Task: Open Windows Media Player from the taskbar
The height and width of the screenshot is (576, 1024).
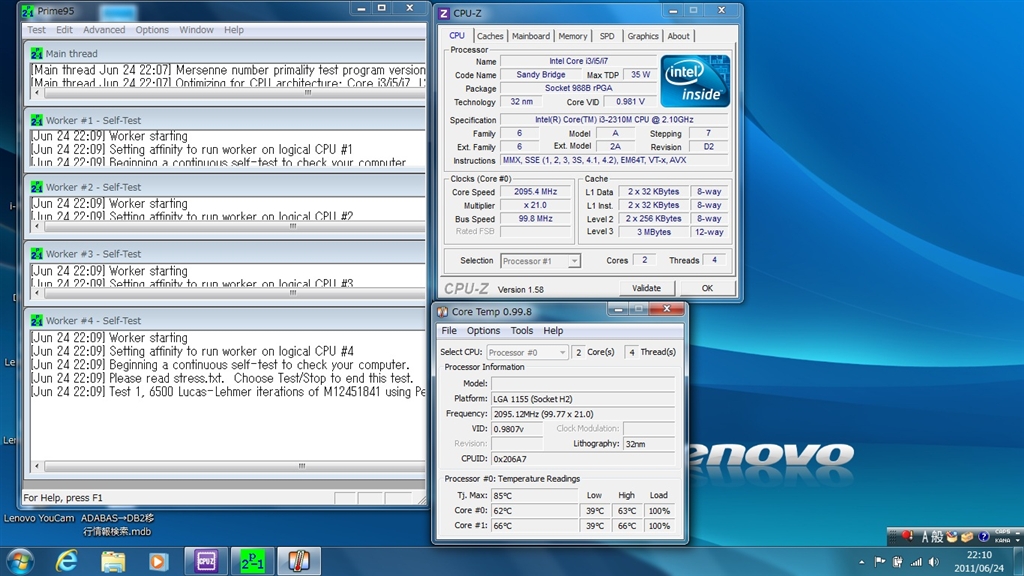Action: pos(158,560)
